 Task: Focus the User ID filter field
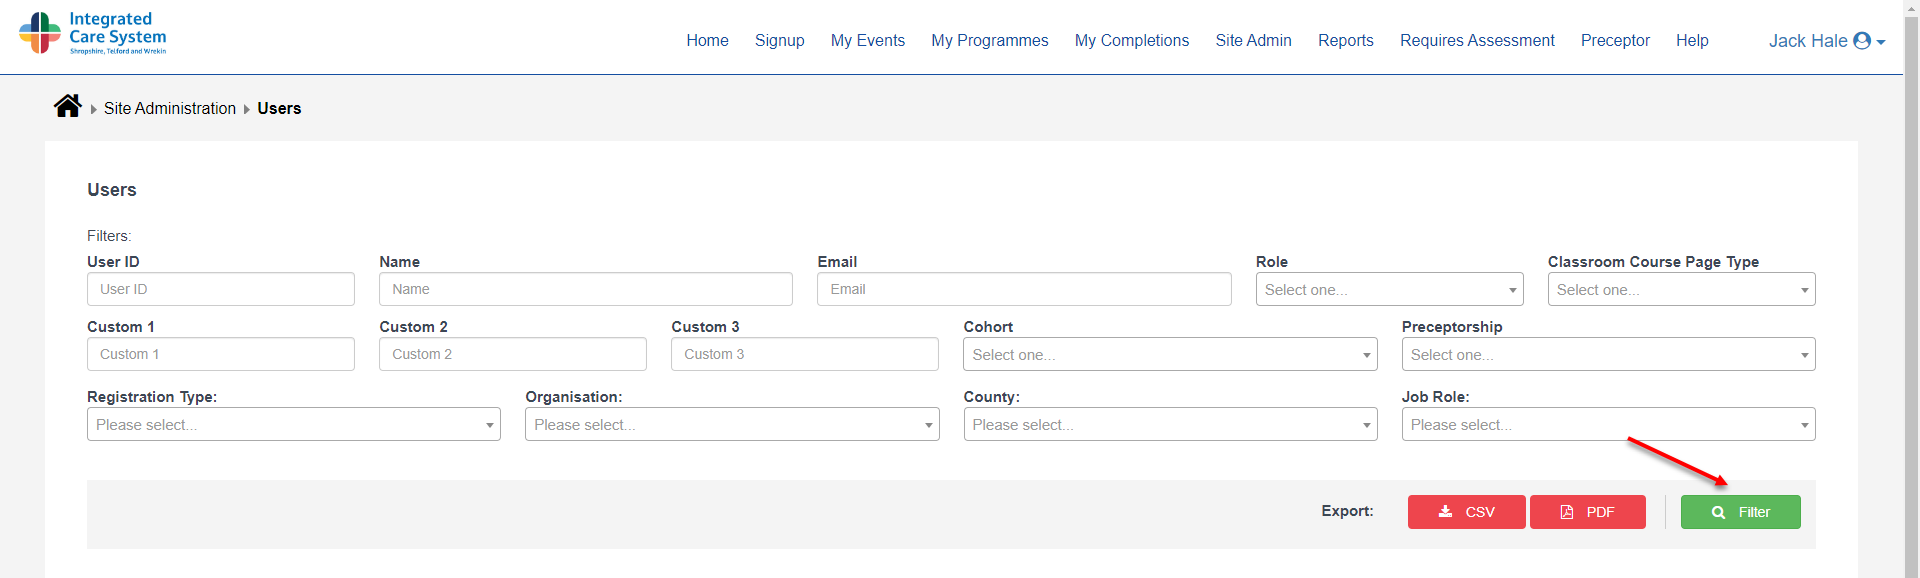pos(220,290)
